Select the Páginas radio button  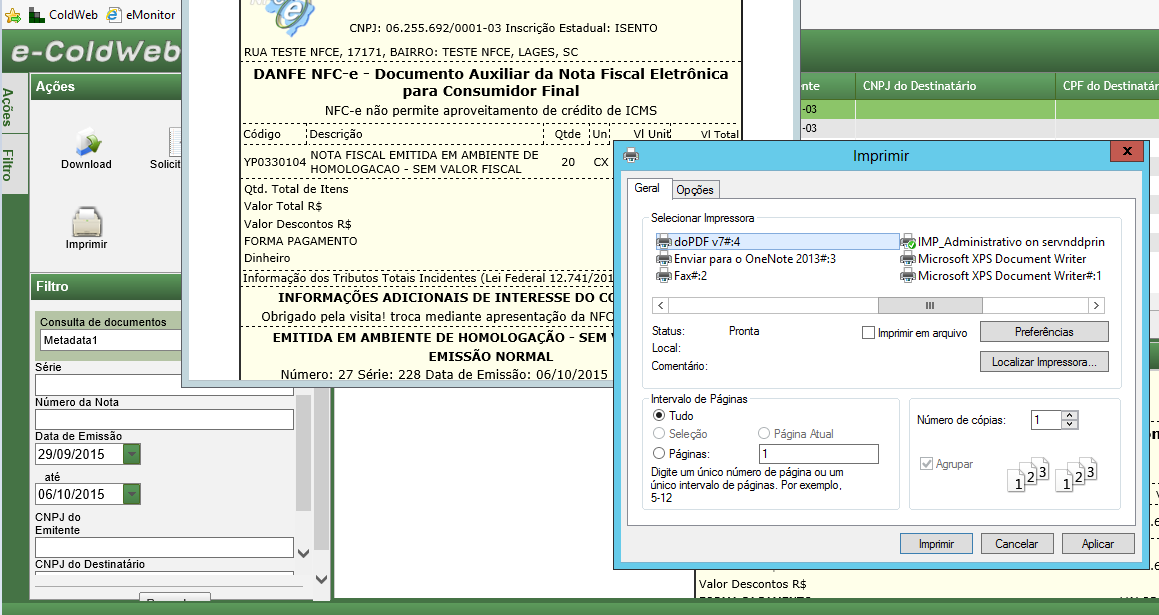pos(659,453)
